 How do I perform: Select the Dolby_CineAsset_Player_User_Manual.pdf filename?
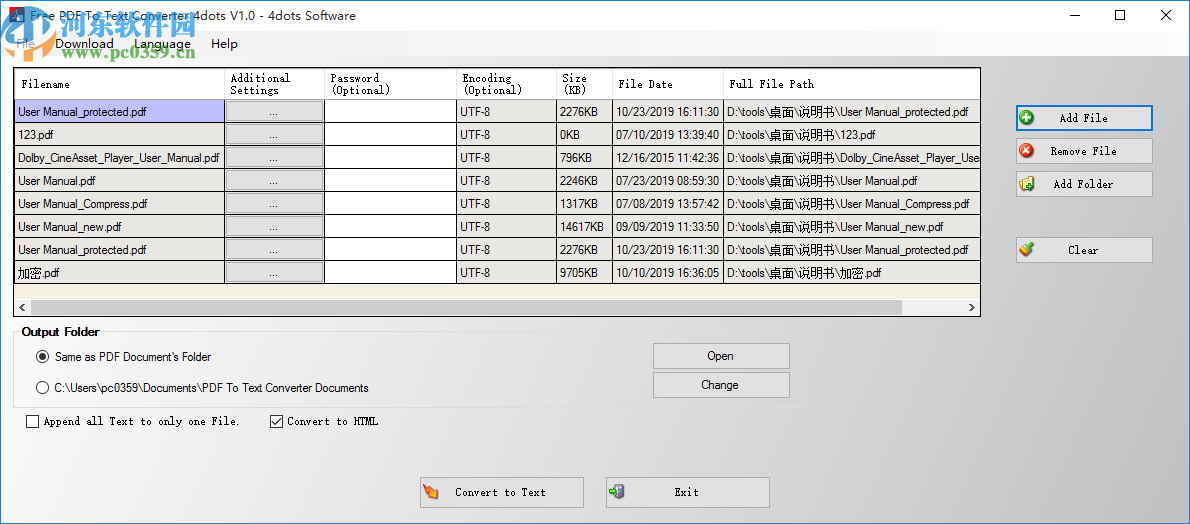tap(119, 158)
